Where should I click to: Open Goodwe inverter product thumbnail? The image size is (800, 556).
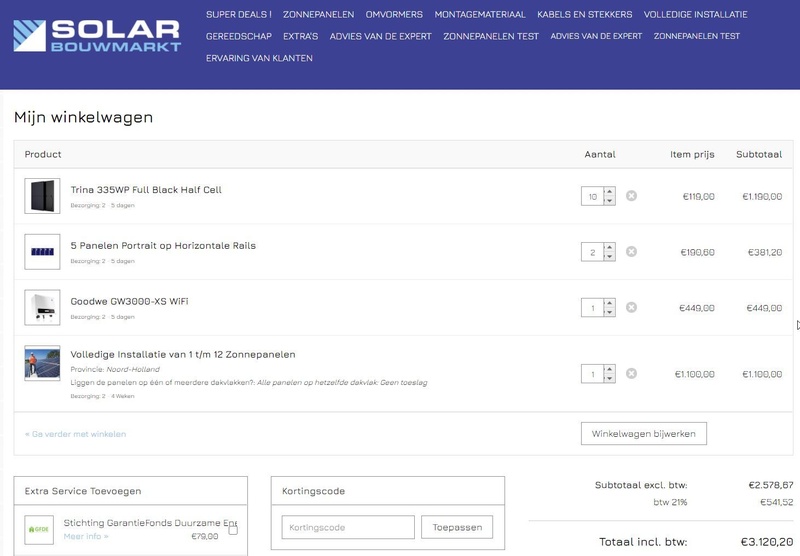42,307
